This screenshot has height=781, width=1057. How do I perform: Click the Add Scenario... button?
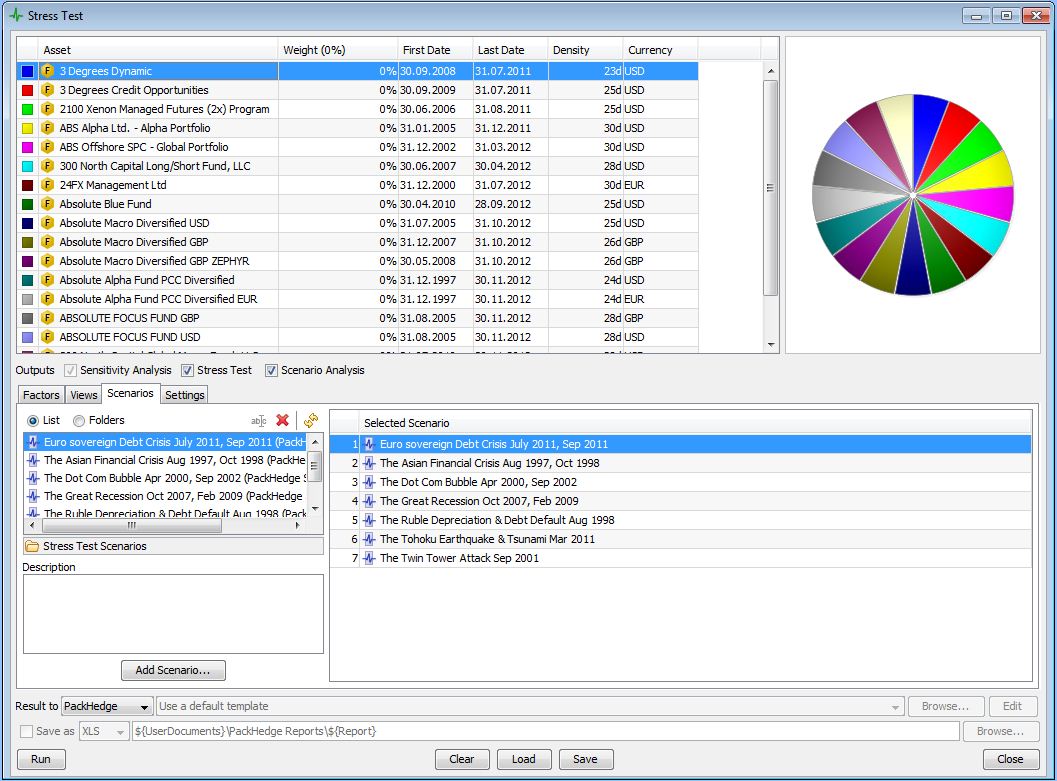coord(173,670)
